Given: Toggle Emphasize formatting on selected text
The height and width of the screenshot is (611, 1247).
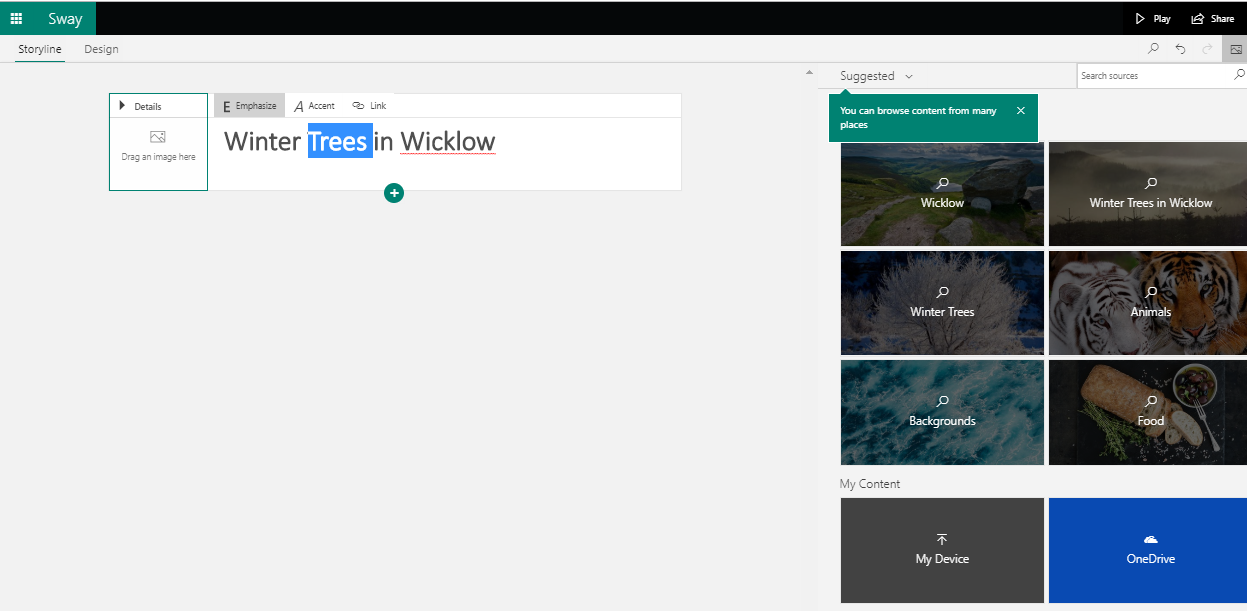Looking at the screenshot, I should point(249,106).
